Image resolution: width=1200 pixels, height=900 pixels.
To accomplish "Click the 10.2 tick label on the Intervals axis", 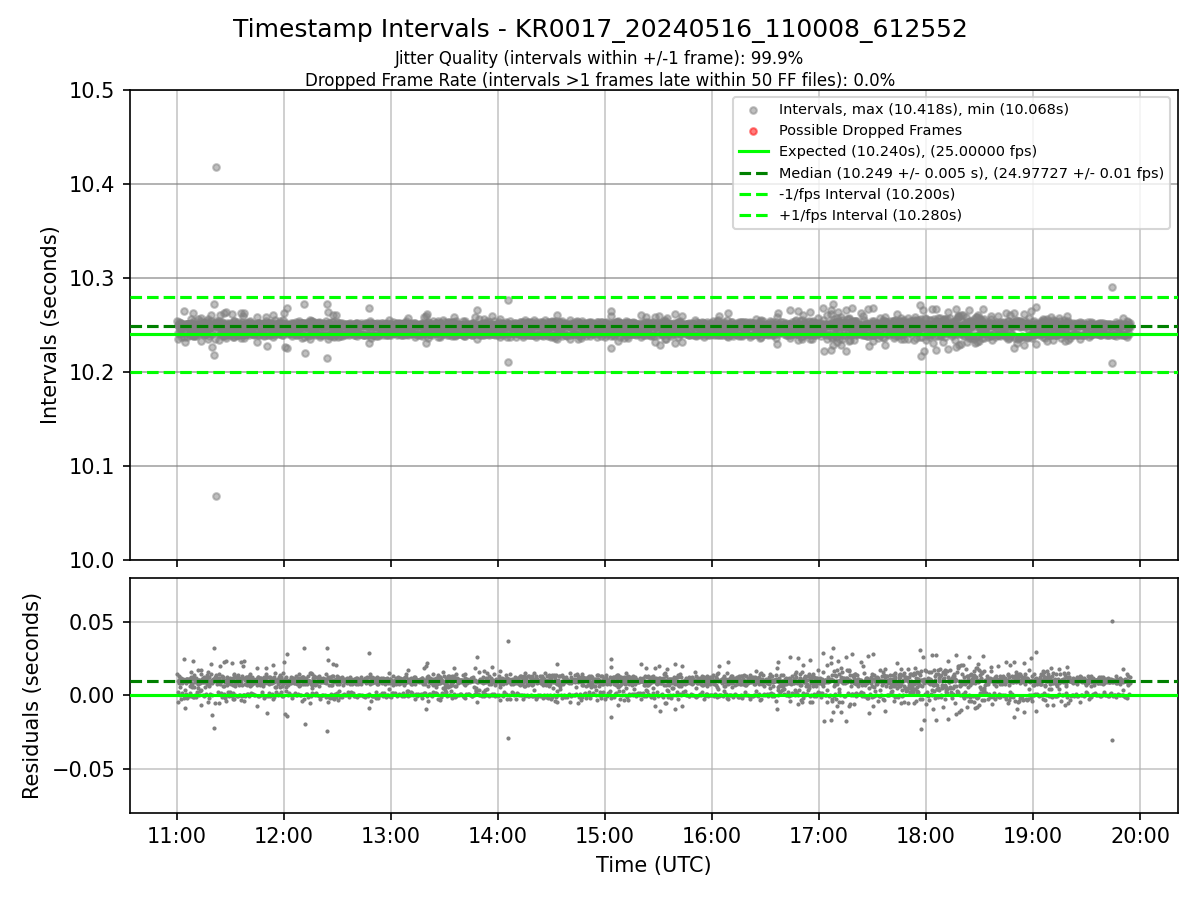I will pos(91,373).
